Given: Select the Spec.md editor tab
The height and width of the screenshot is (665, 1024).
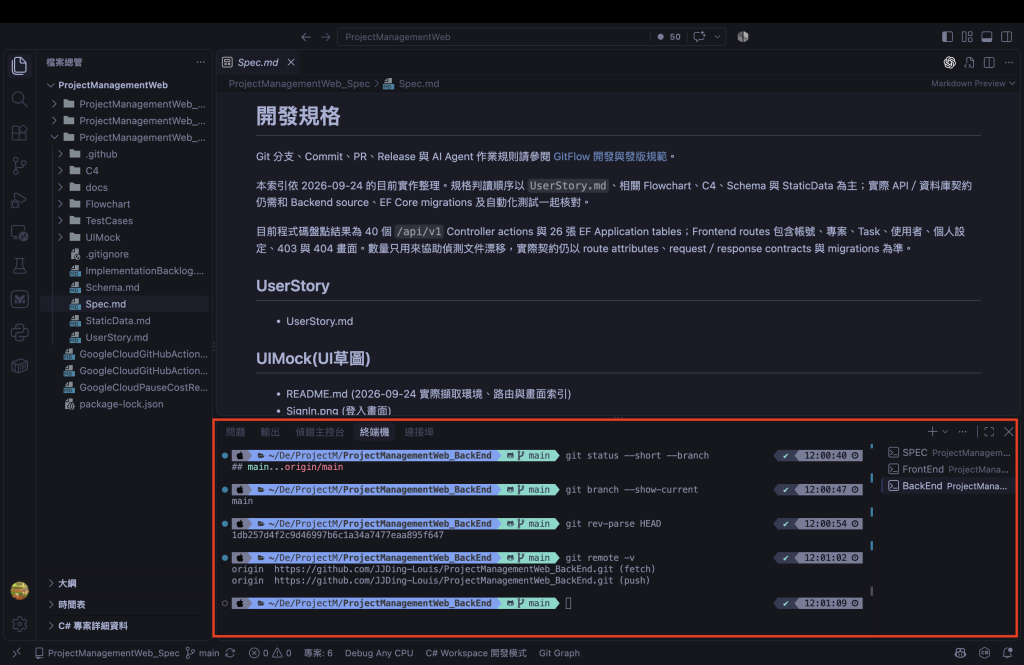Looking at the screenshot, I should [258, 62].
